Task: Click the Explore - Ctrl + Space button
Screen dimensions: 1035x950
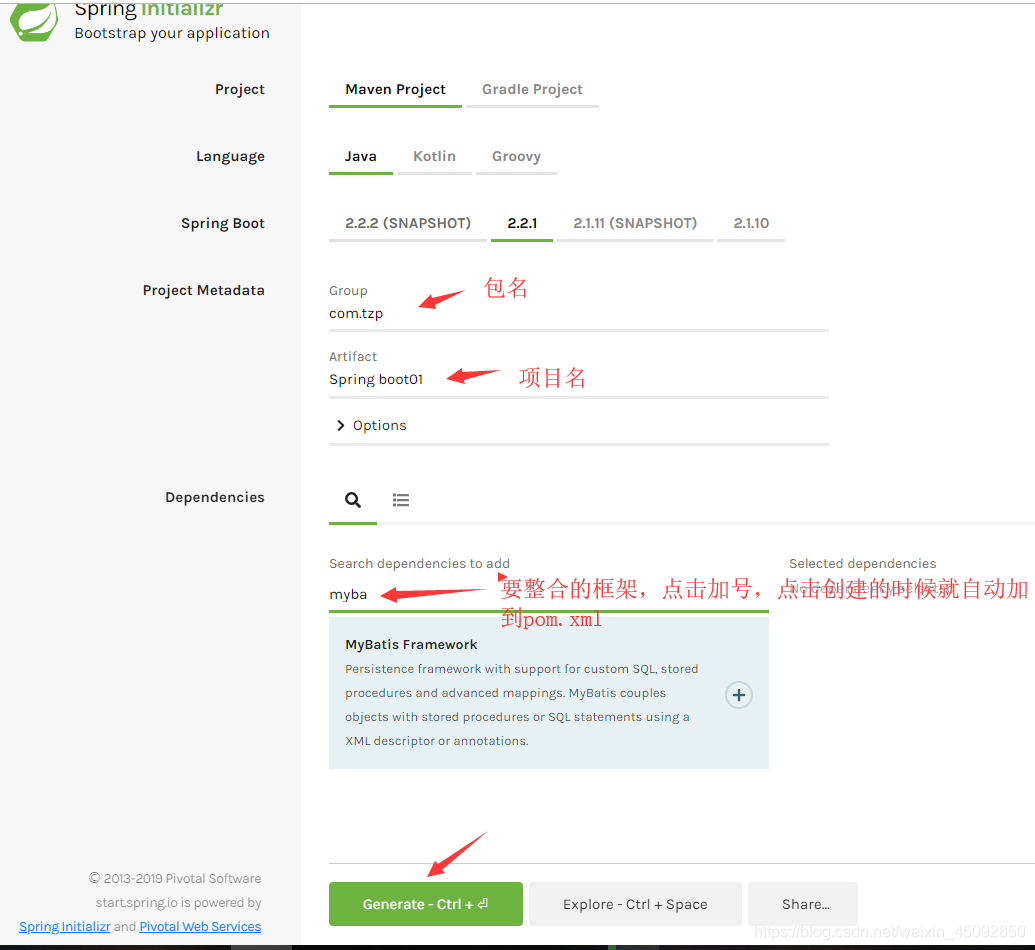Action: pyautogui.click(x=635, y=904)
